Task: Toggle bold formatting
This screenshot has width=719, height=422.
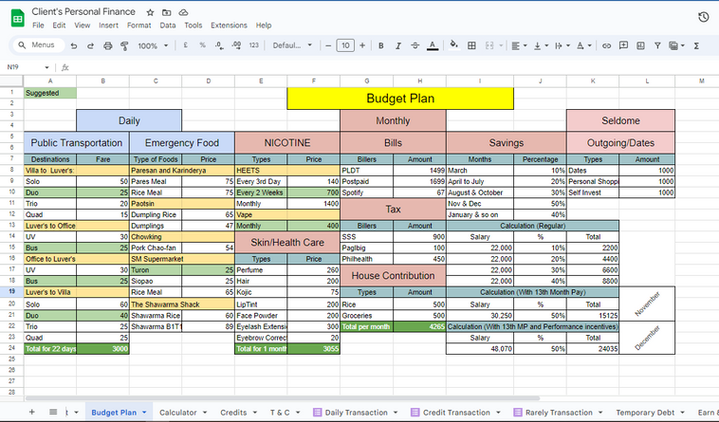Action: (381, 45)
